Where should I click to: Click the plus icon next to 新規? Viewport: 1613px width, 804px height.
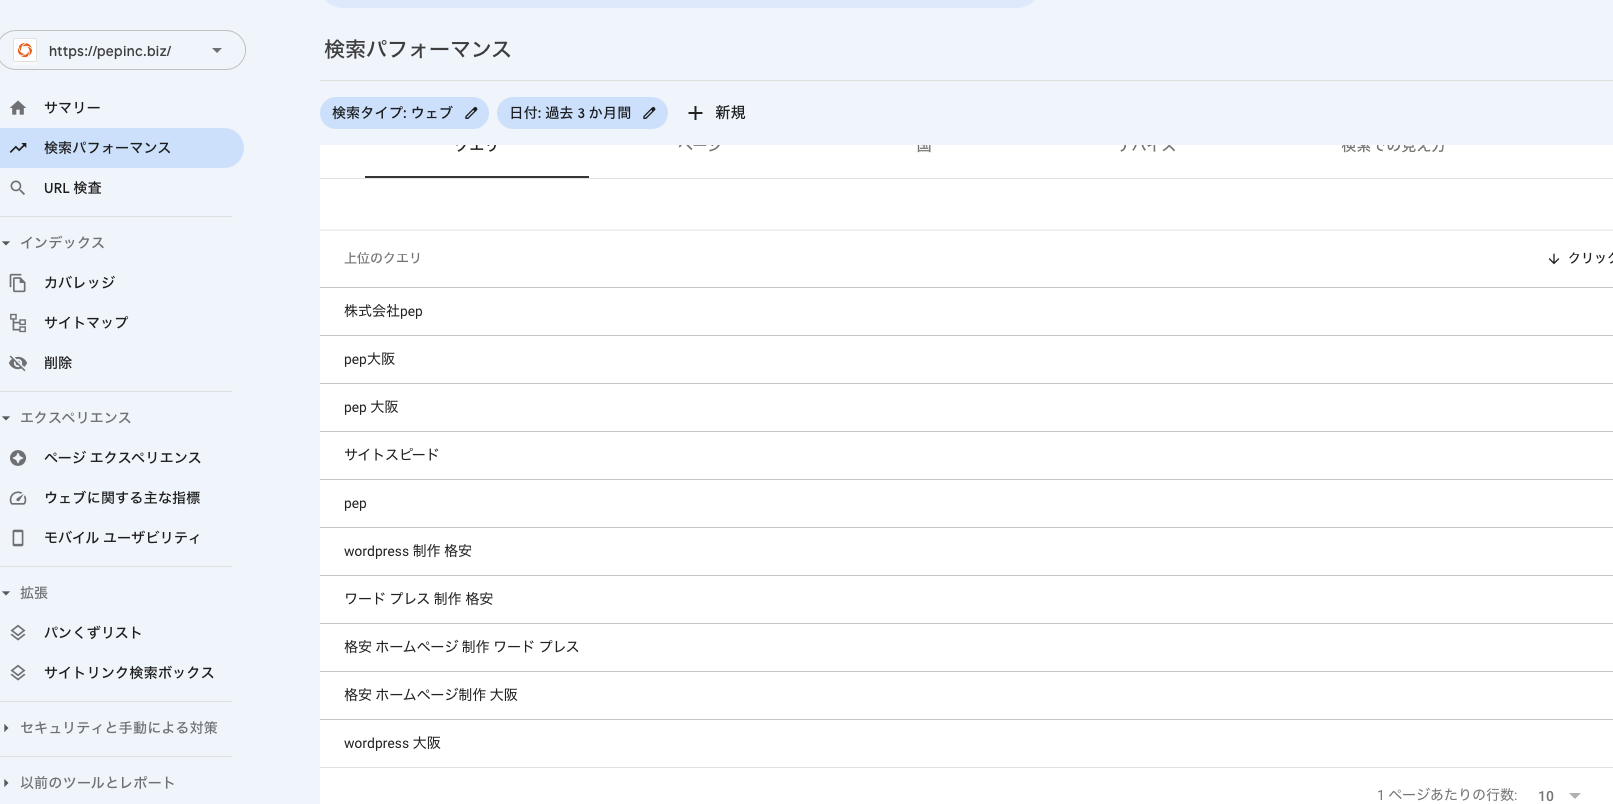click(x=695, y=113)
